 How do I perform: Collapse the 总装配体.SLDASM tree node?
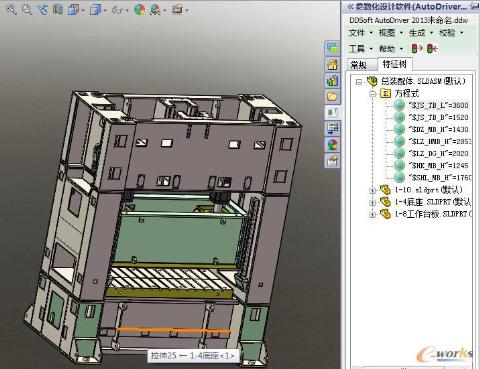(359, 81)
